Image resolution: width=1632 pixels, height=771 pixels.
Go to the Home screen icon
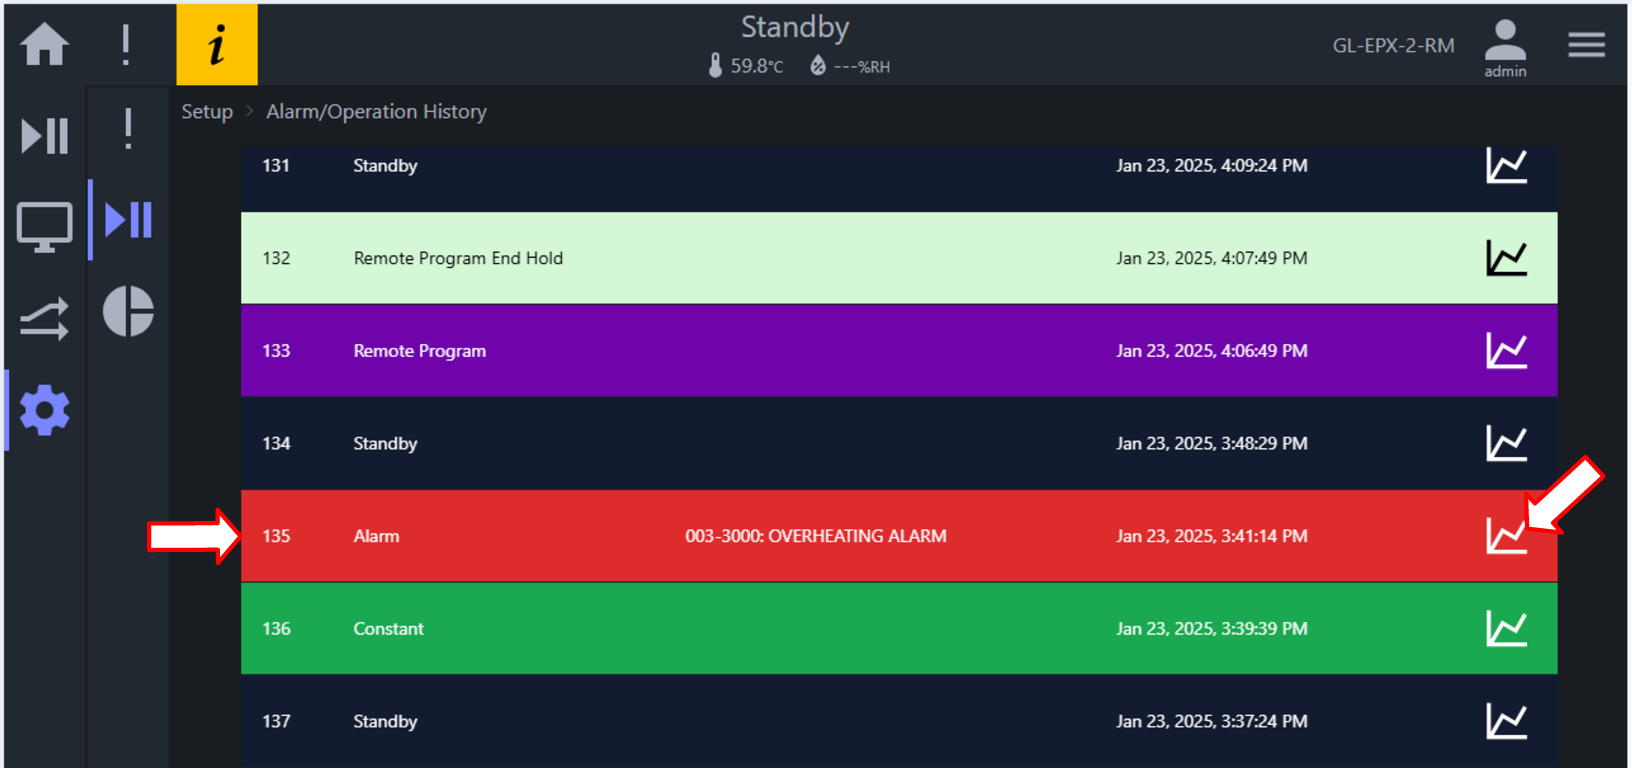coord(45,45)
